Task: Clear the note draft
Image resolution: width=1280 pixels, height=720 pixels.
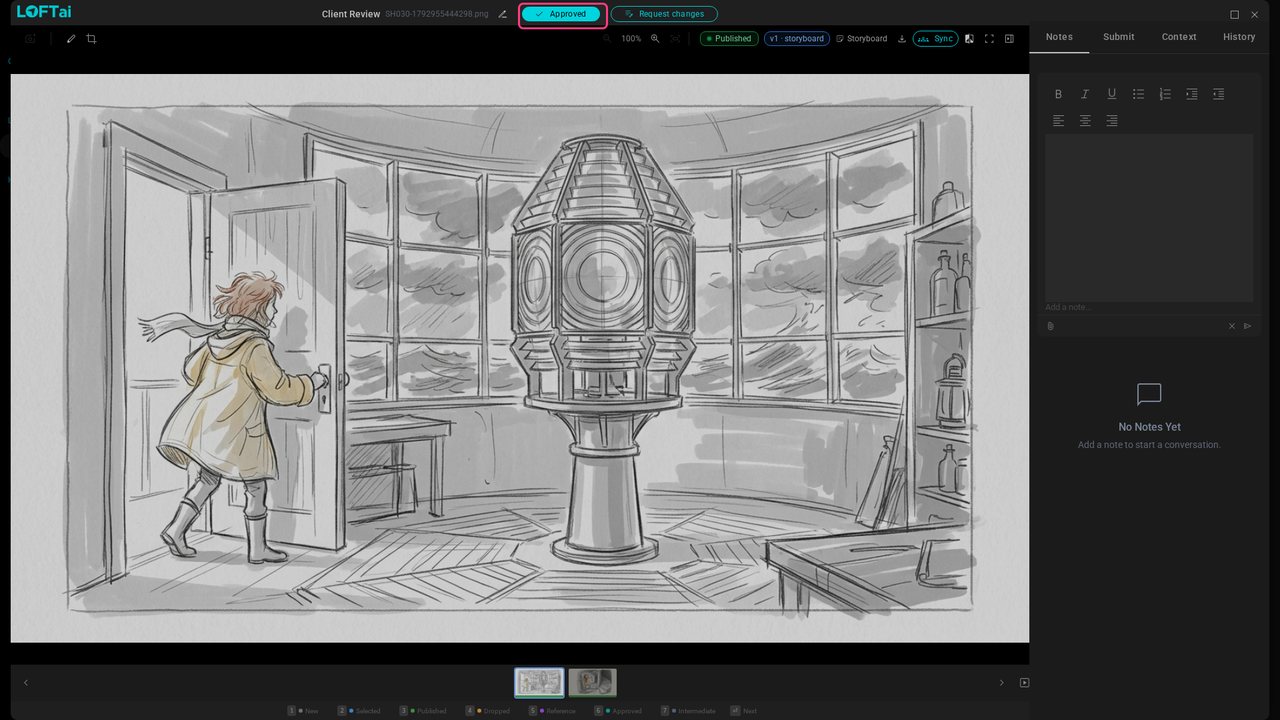Action: click(1232, 326)
